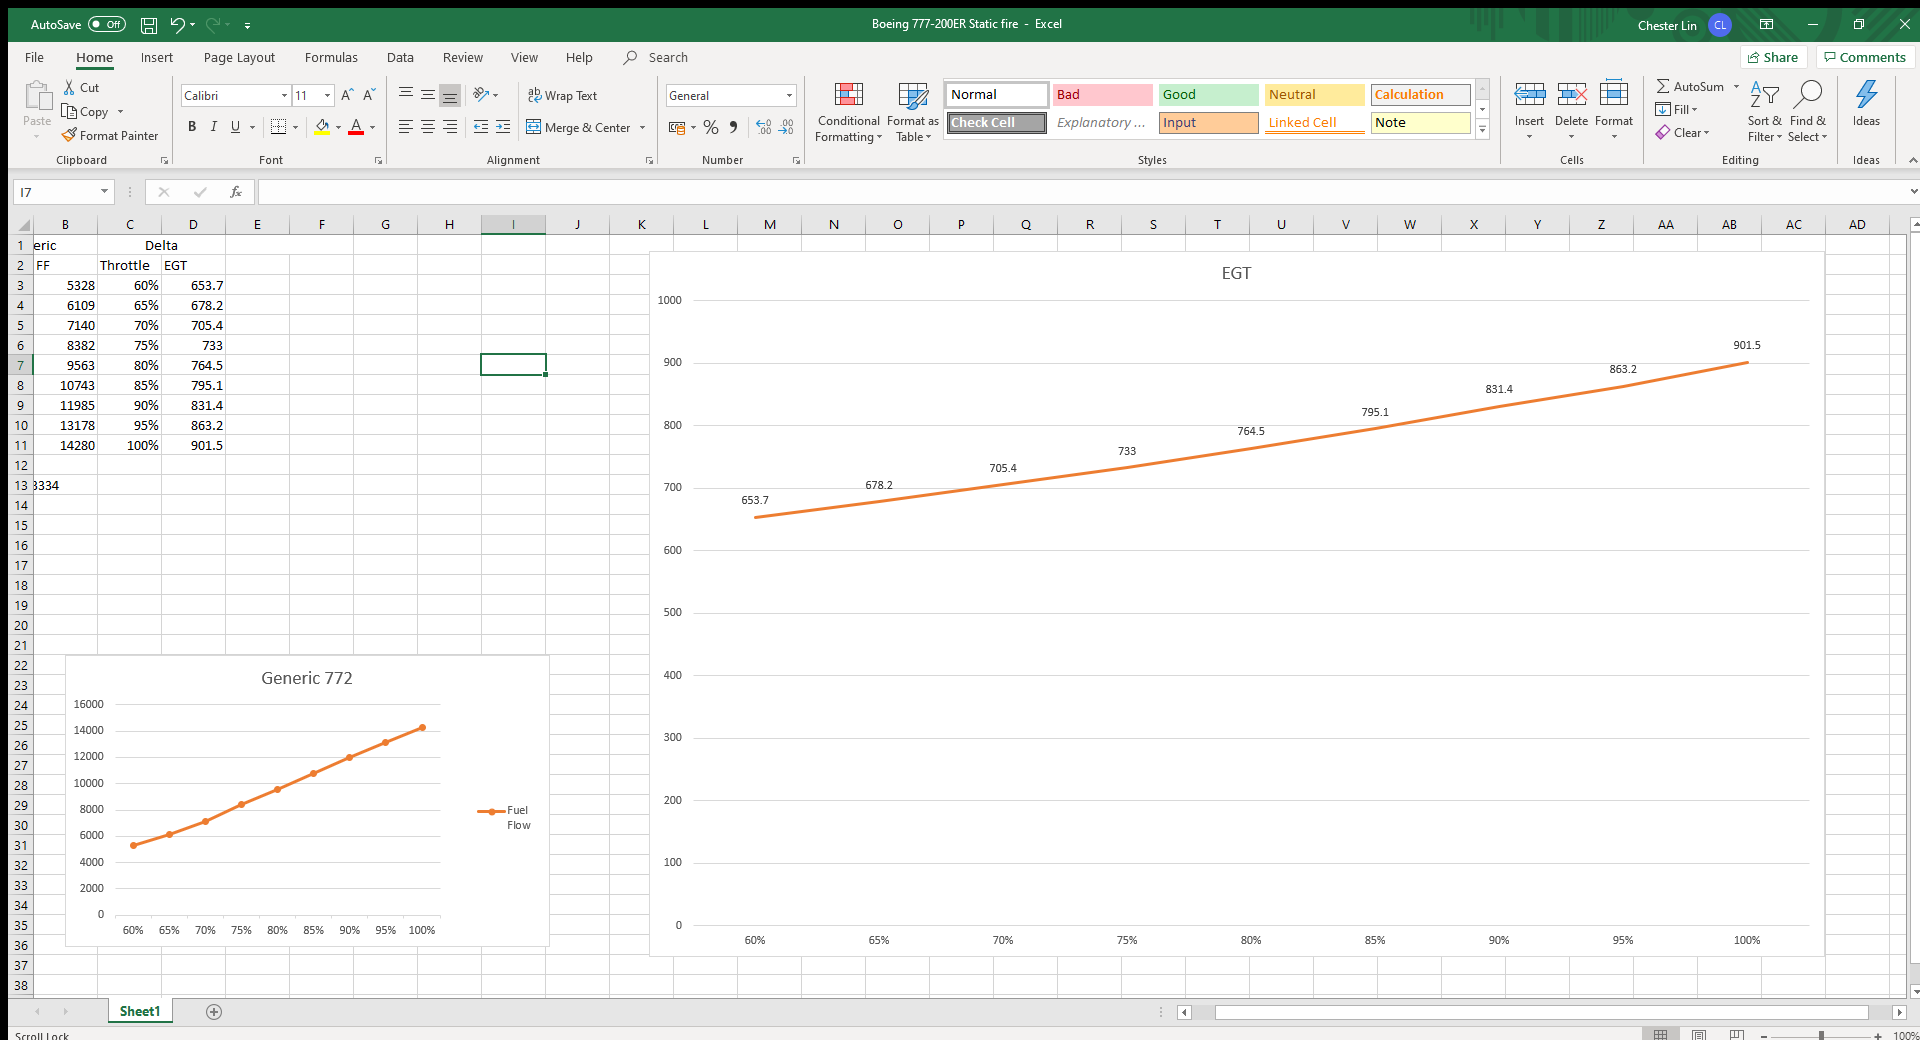
Task: Click the Fill Color bucket swatch
Action: pos(322,127)
